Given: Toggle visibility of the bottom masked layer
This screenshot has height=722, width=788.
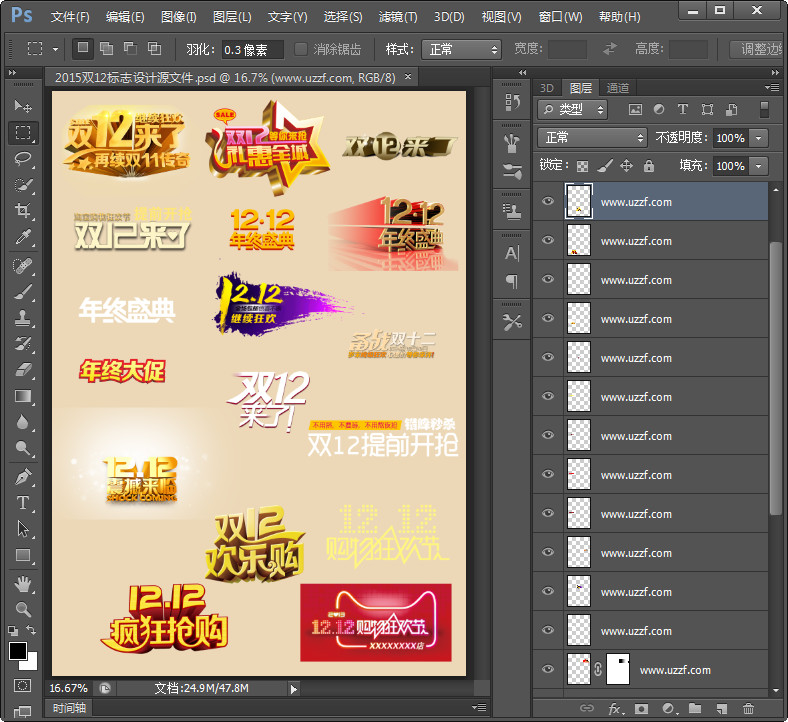Looking at the screenshot, I should tap(547, 670).
